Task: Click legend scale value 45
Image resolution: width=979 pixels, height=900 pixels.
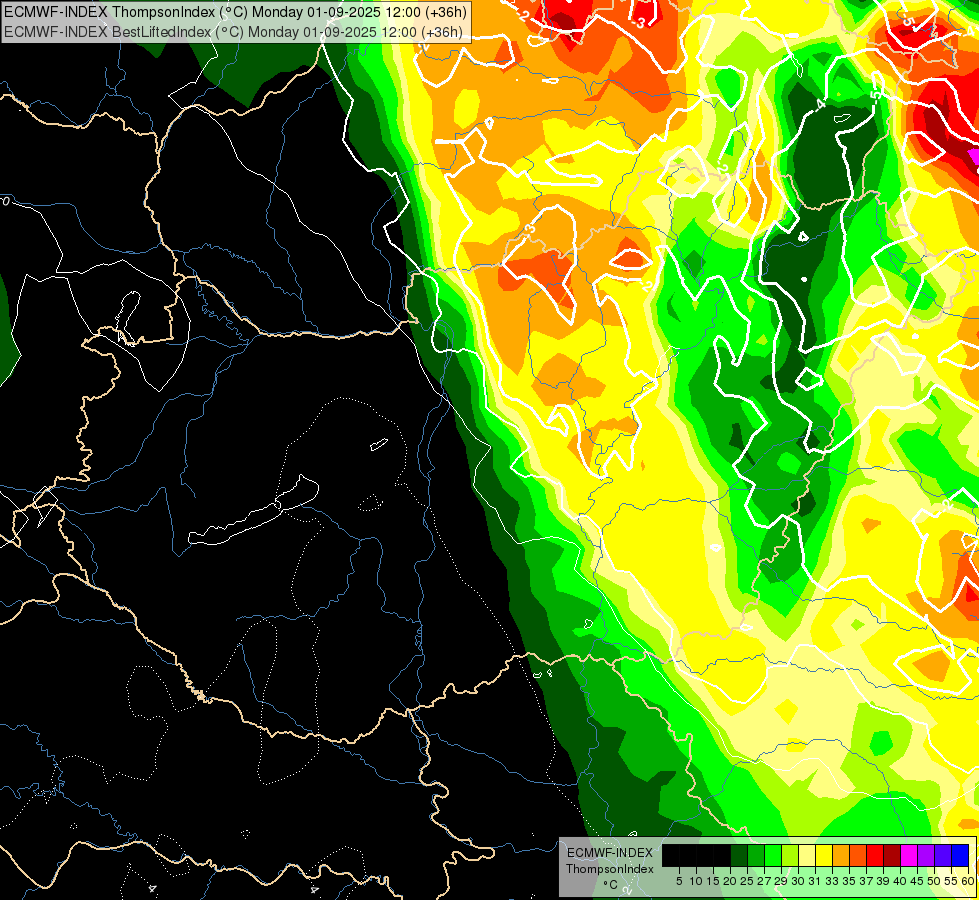Action: pos(918,881)
